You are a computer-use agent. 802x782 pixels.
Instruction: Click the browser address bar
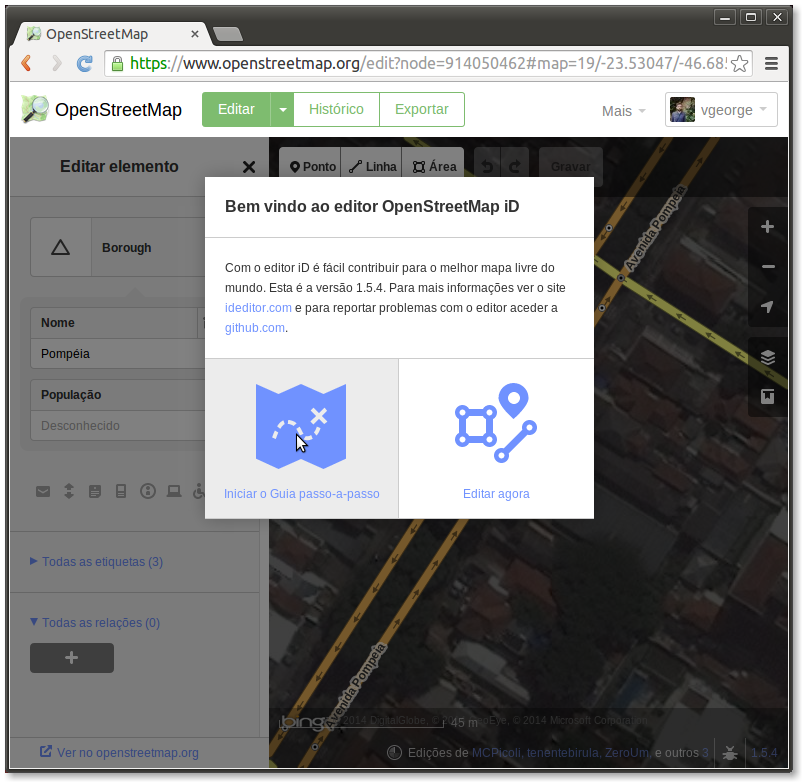pyautogui.click(x=428, y=63)
